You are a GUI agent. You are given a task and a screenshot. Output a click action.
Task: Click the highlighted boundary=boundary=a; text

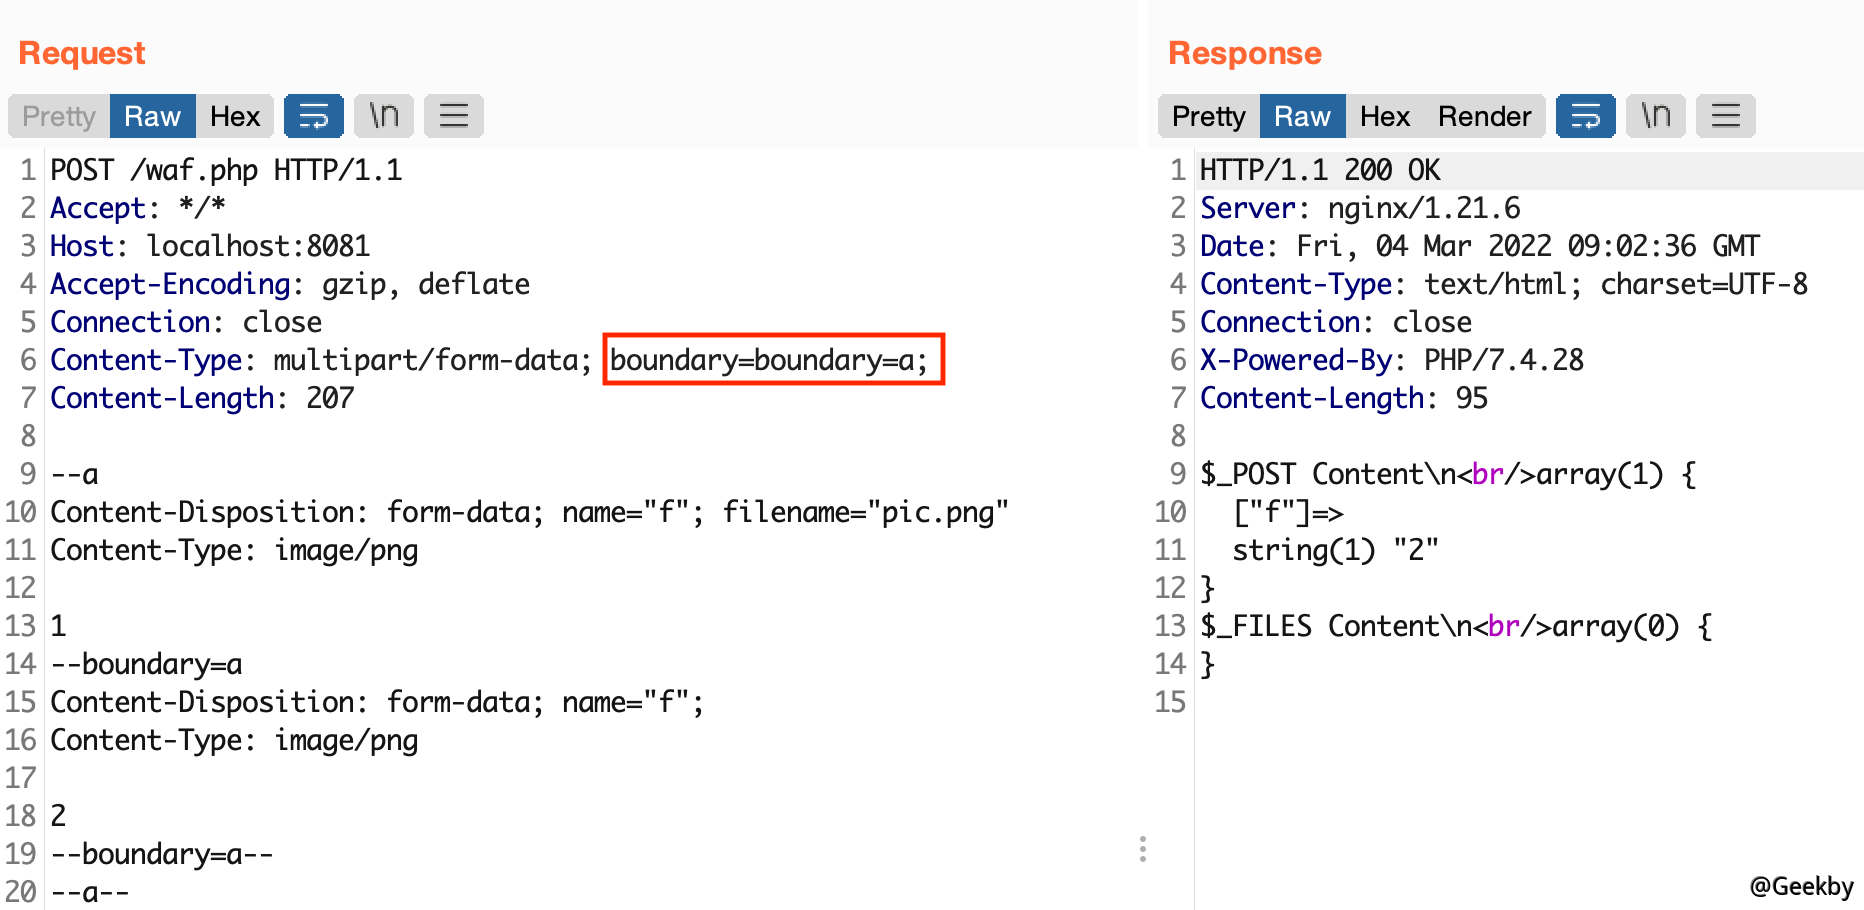[772, 360]
